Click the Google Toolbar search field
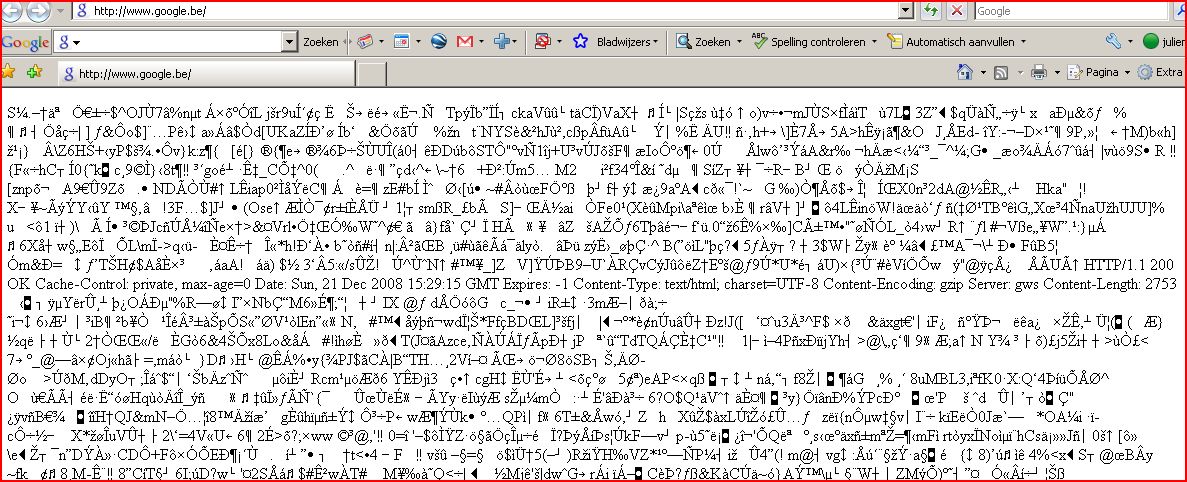 click(x=176, y=42)
